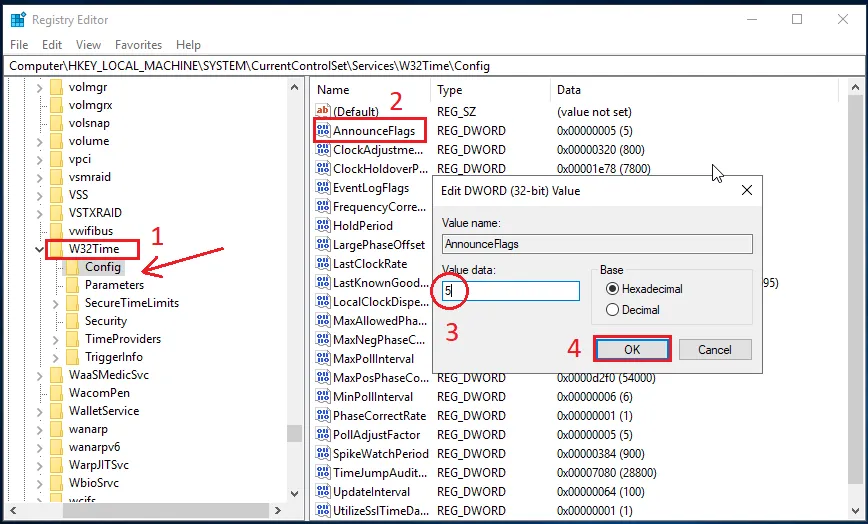This screenshot has width=868, height=524.
Task: Click the string icon beside (Default) value
Action: 323,111
